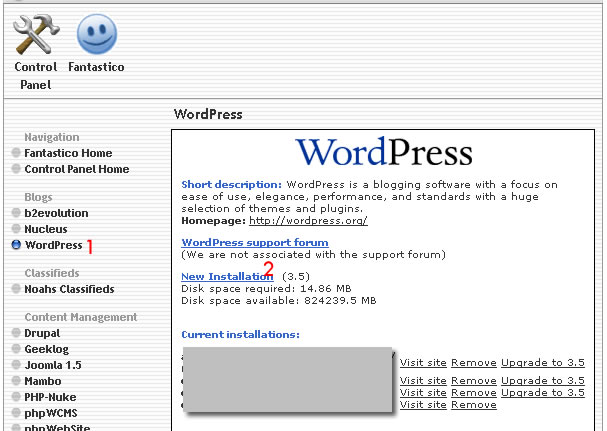
Task: Click Control Panel label under icon
Action: click(x=36, y=76)
